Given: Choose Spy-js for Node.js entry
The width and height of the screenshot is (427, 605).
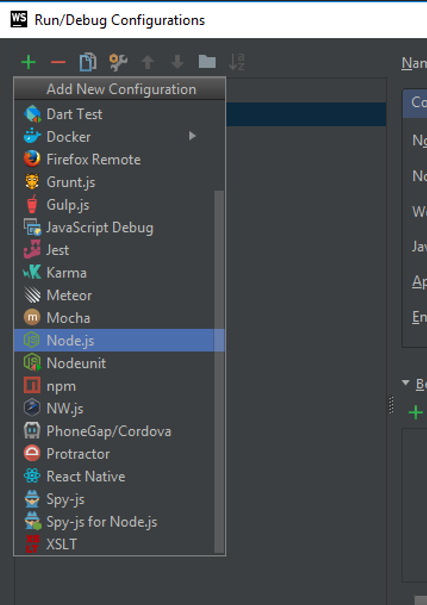Looking at the screenshot, I should pos(119,522).
